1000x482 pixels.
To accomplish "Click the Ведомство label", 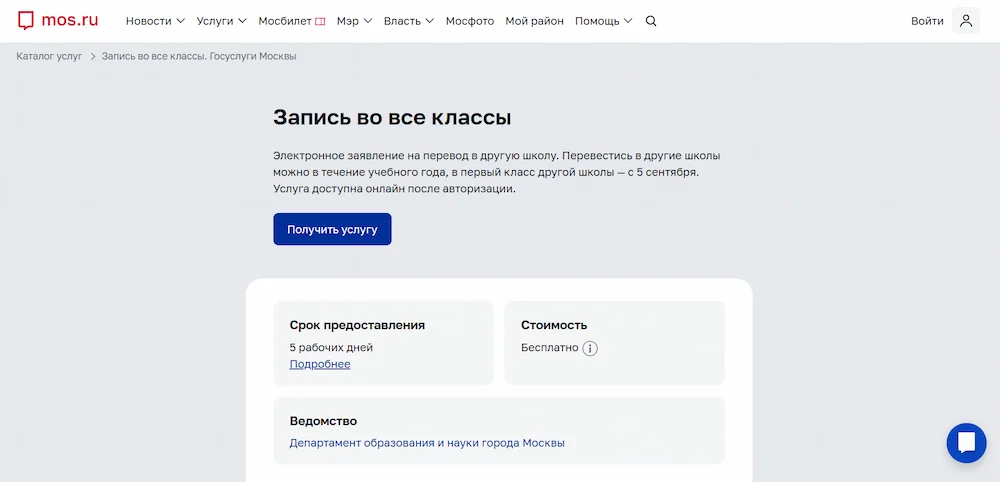I will (323, 421).
